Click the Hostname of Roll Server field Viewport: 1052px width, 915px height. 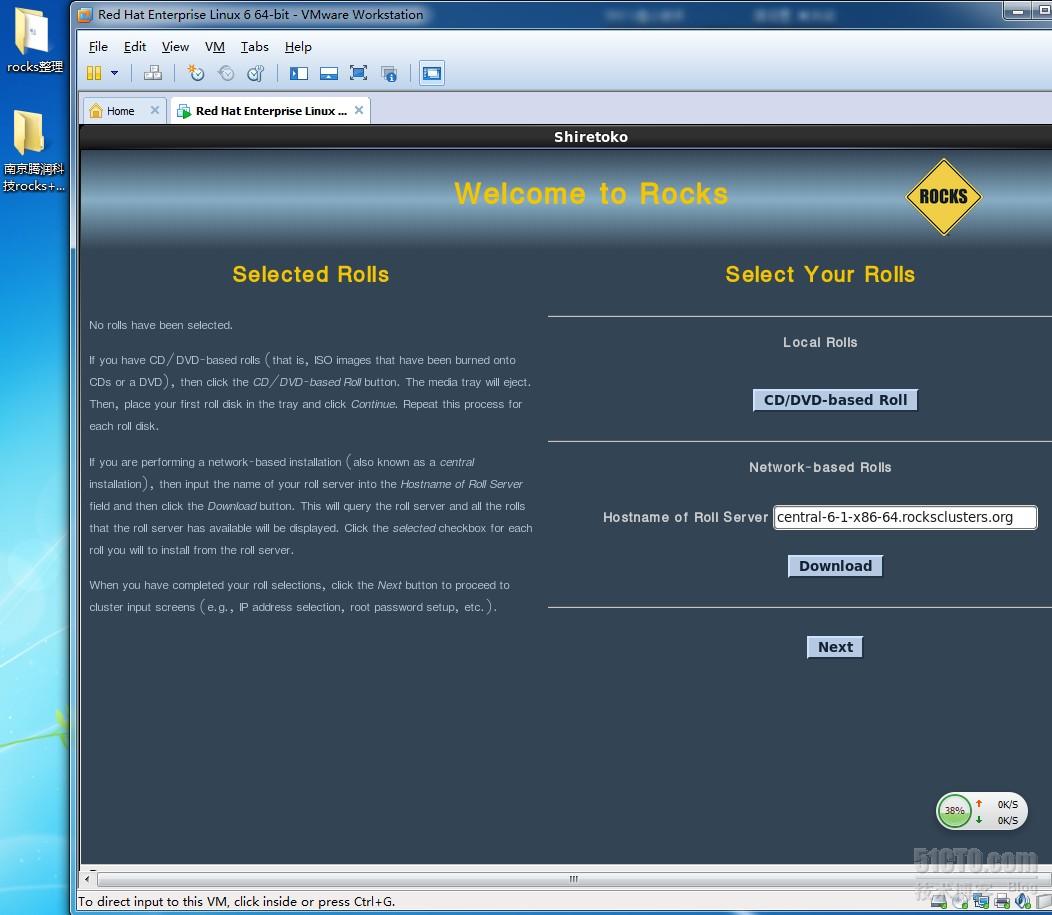905,517
